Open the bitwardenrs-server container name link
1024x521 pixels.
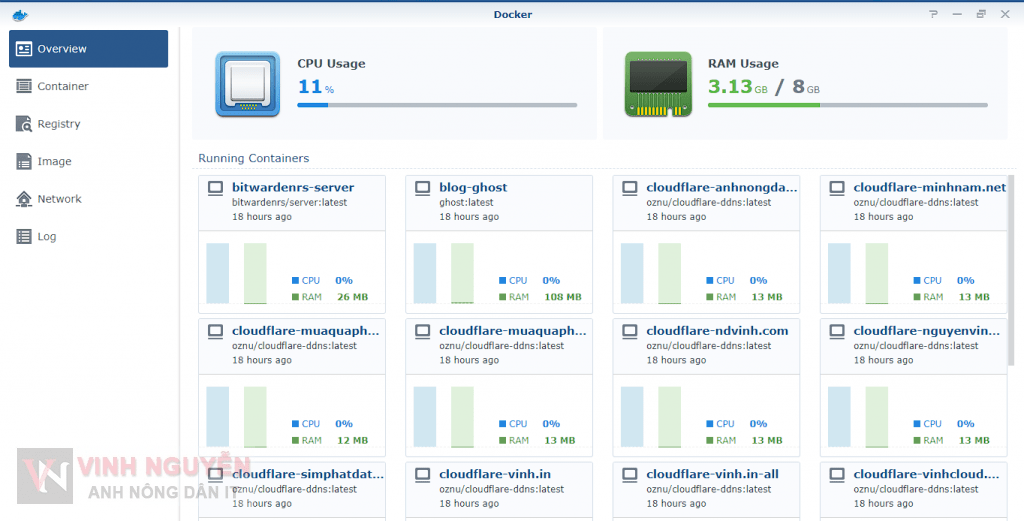[293, 187]
